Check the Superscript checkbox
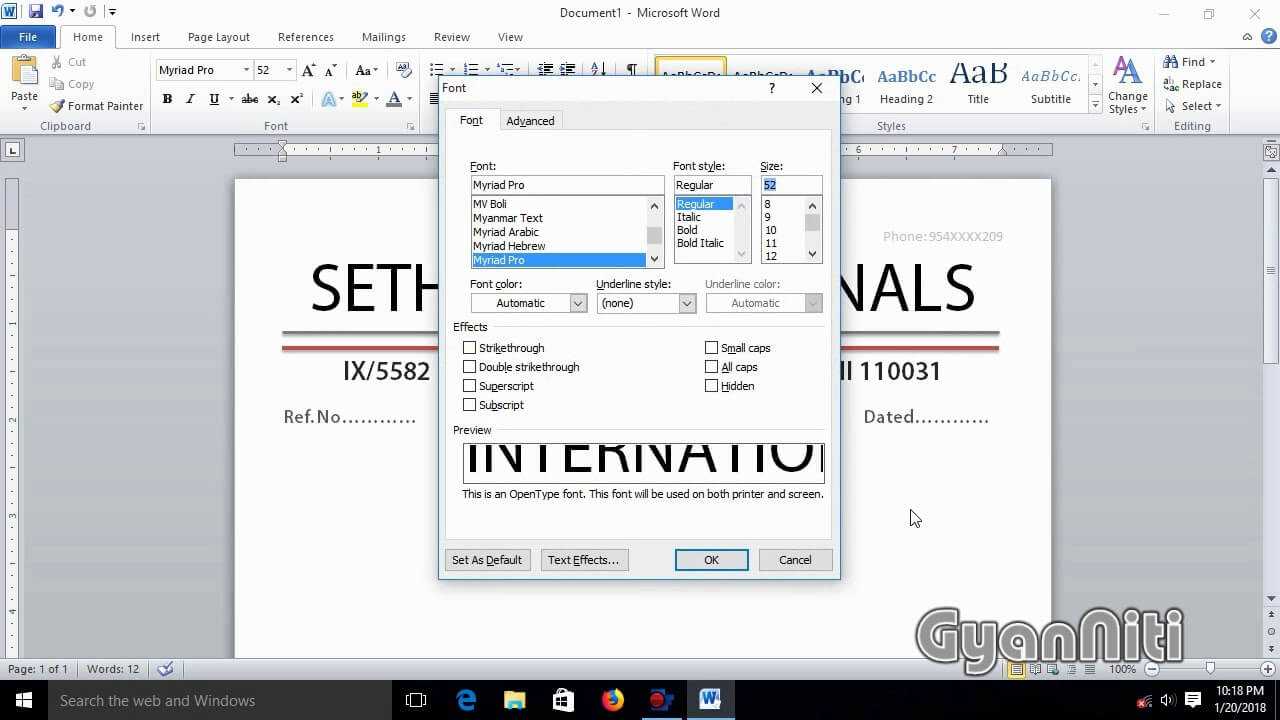This screenshot has height=720, width=1280. 470,386
